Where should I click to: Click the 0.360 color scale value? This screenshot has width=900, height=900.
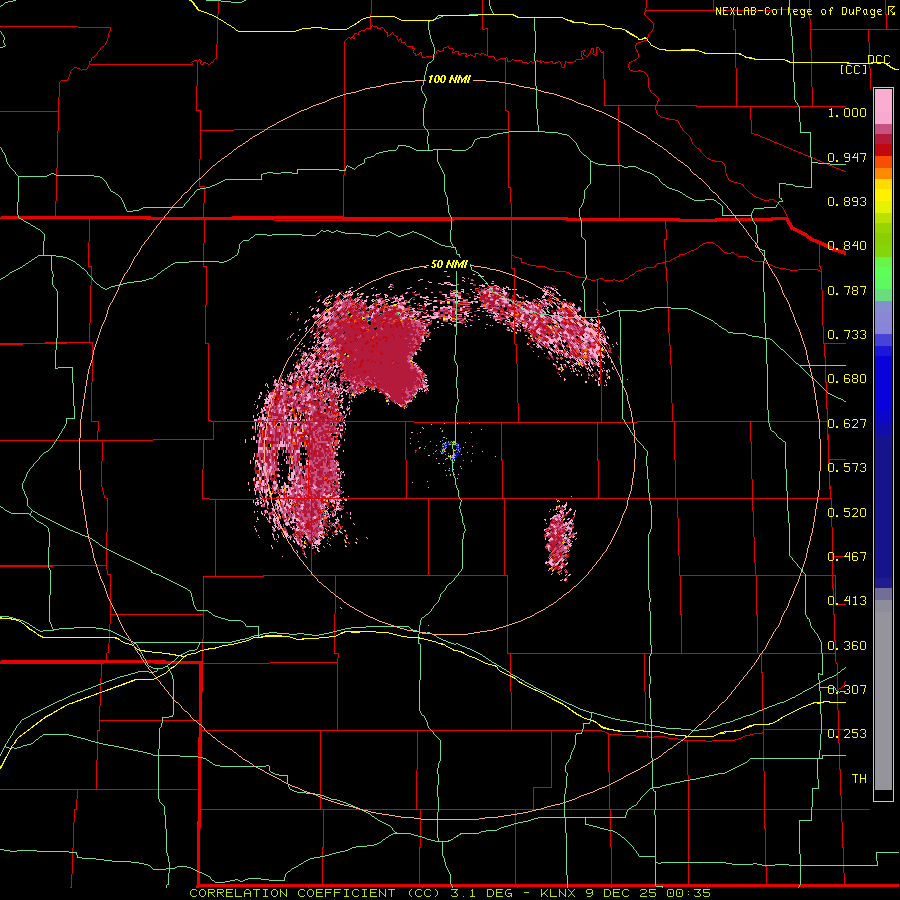(x=847, y=646)
